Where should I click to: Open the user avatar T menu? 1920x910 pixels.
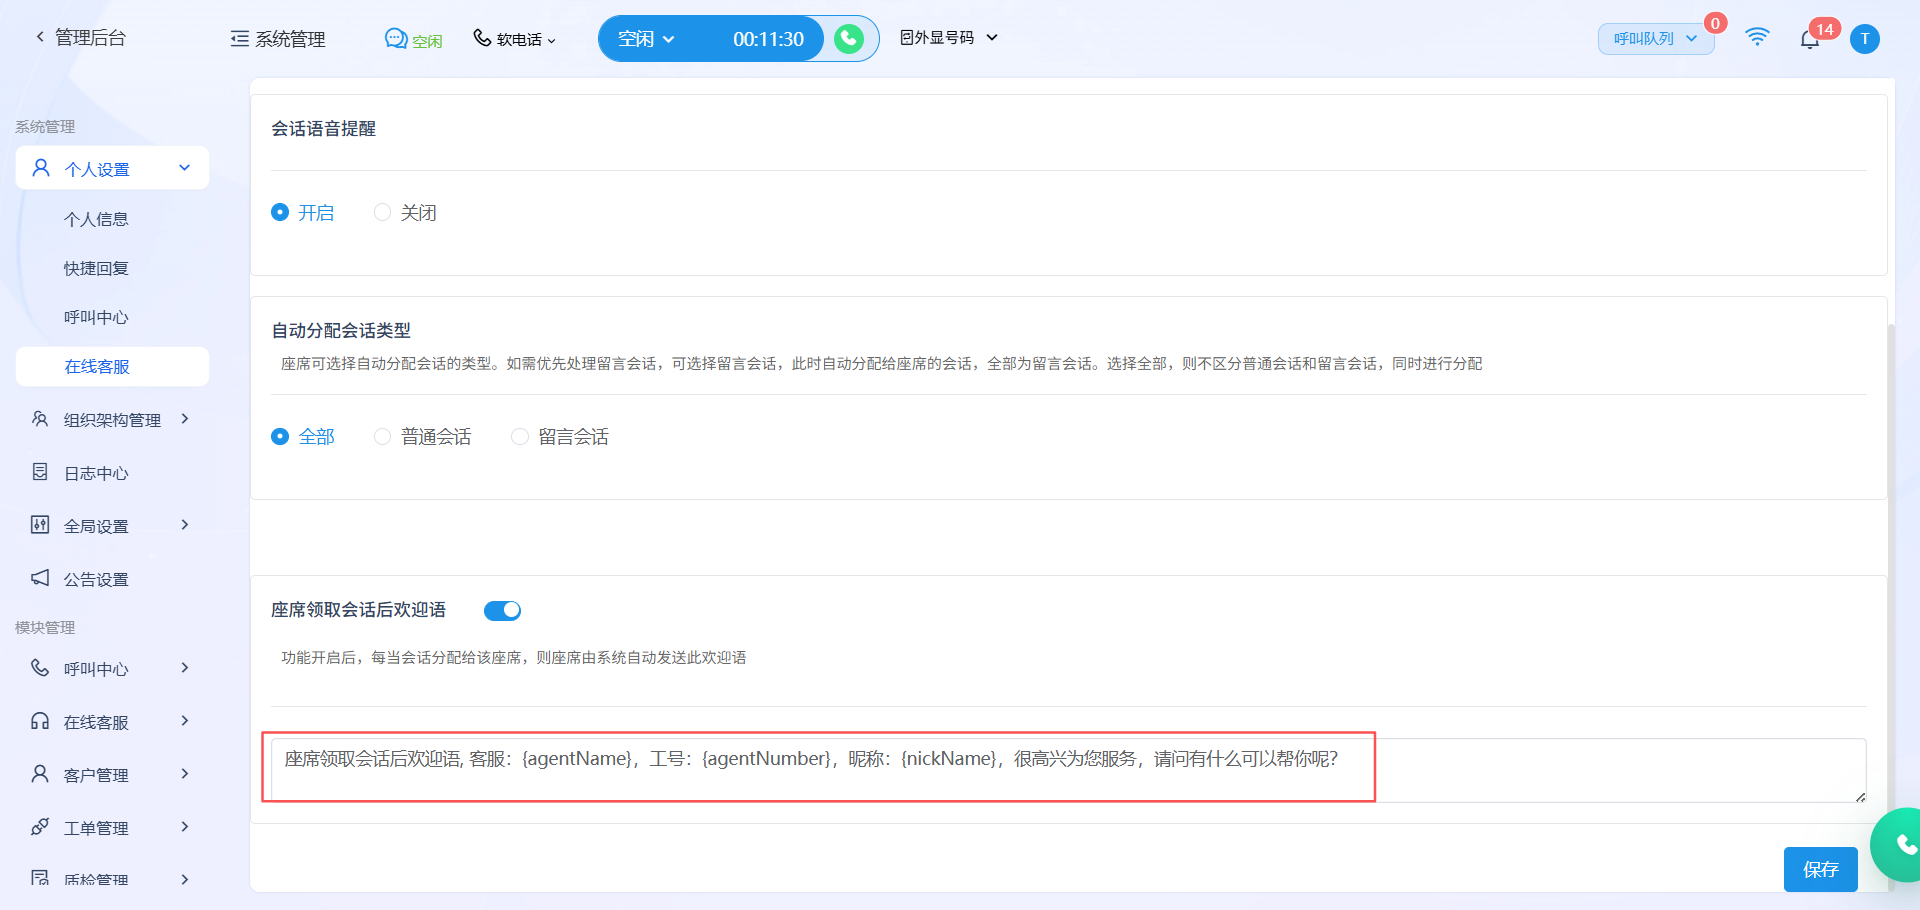point(1865,39)
